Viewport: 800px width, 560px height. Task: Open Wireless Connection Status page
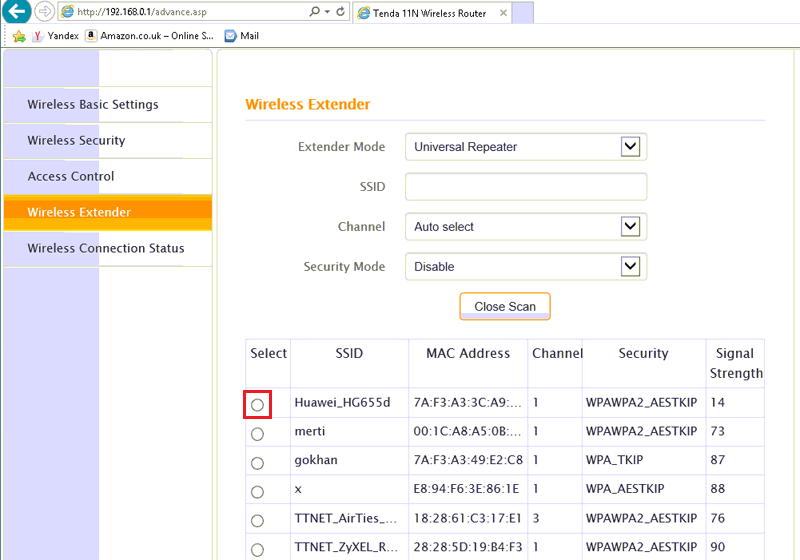click(x=106, y=249)
